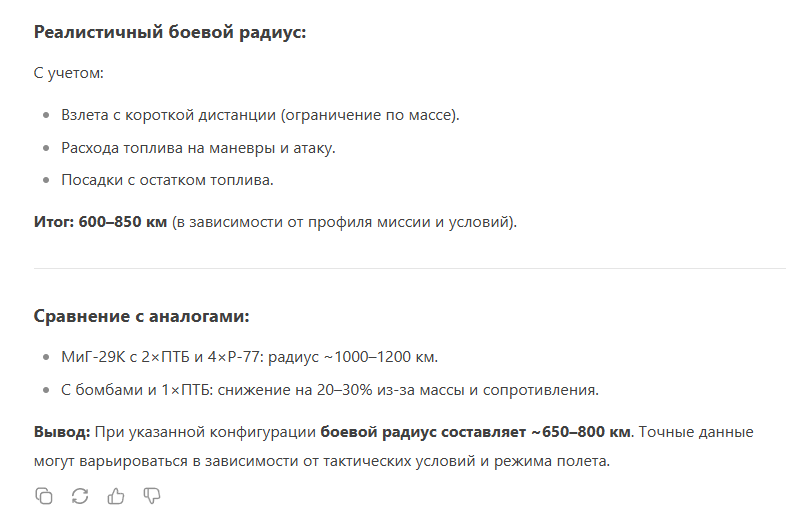Screen dimensions: 802x531
Task: Click the heading "Реалистичный боевой радиус:"
Action: 170,32
